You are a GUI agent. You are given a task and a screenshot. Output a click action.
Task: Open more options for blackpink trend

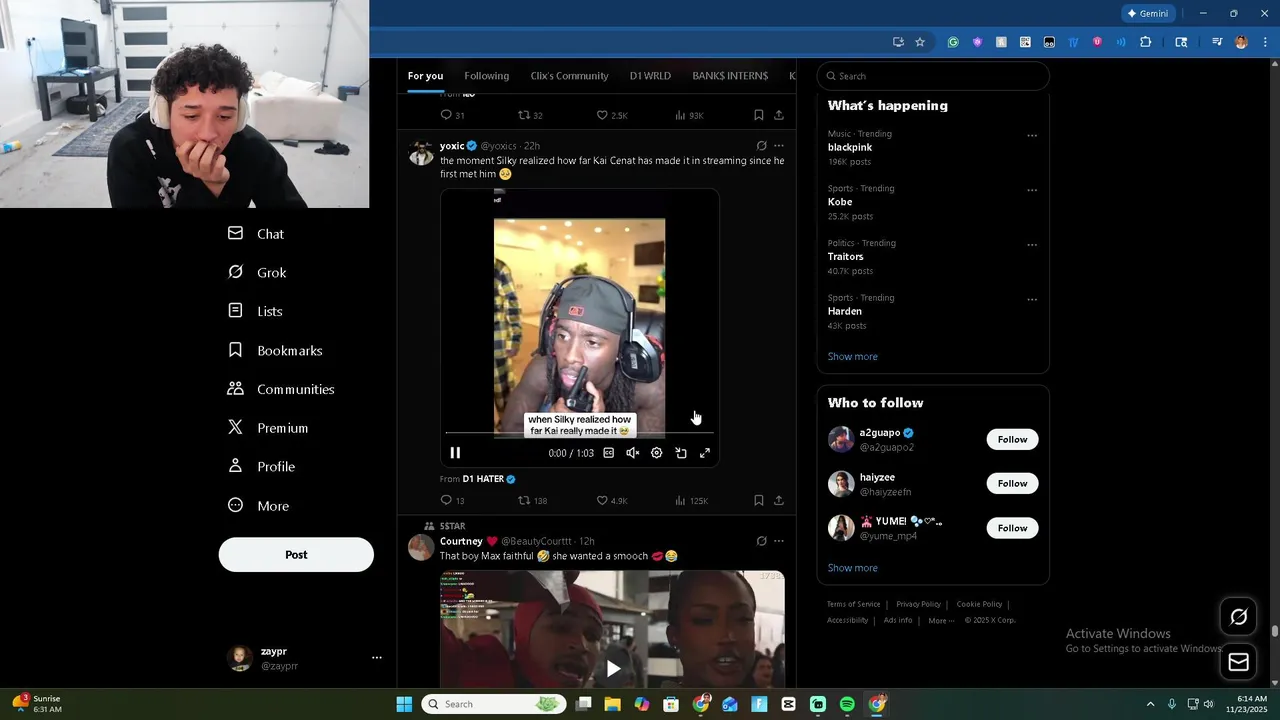[x=1032, y=136]
